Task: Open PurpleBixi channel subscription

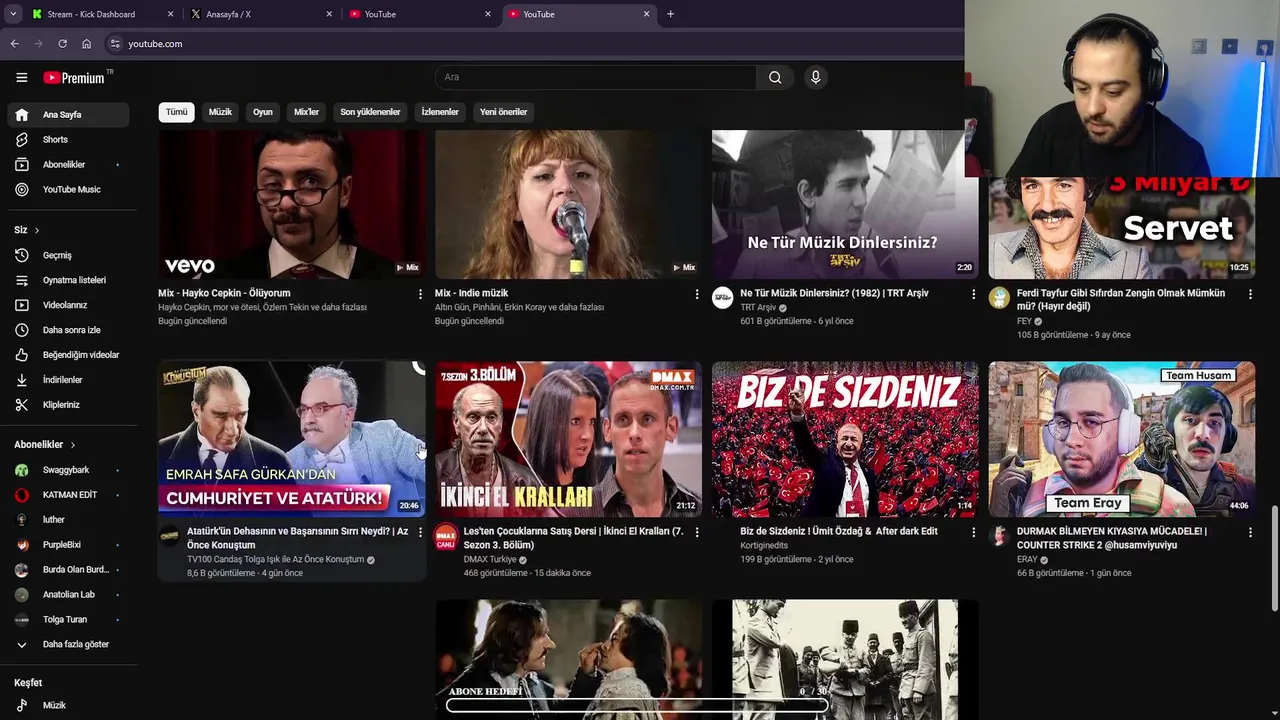Action: [x=69, y=545]
